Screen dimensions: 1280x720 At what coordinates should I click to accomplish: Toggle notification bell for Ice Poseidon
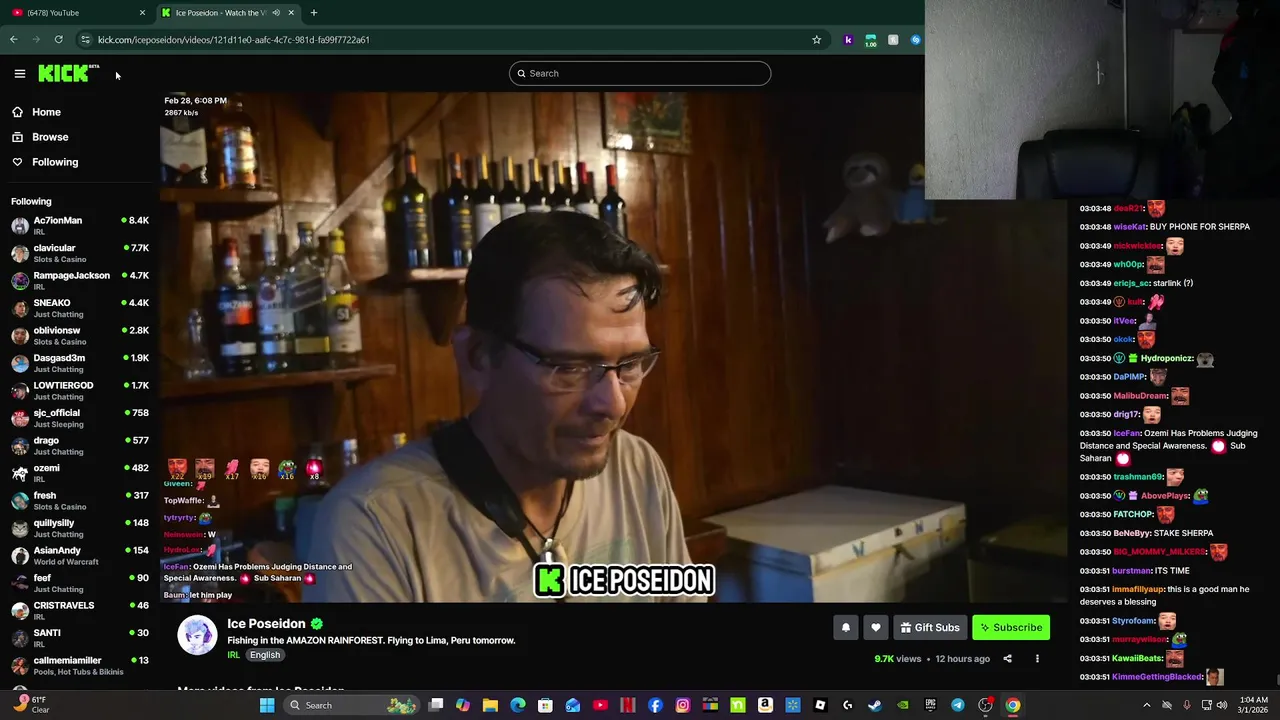(x=846, y=627)
